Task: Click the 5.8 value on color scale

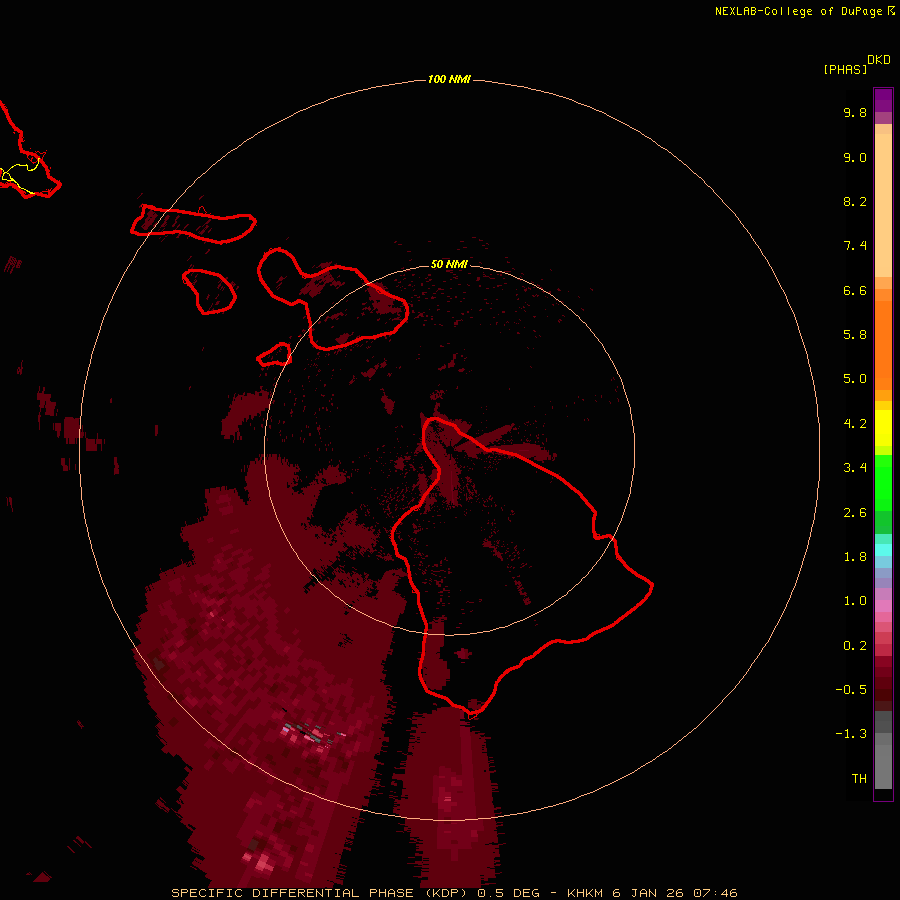Action: pyautogui.click(x=855, y=335)
